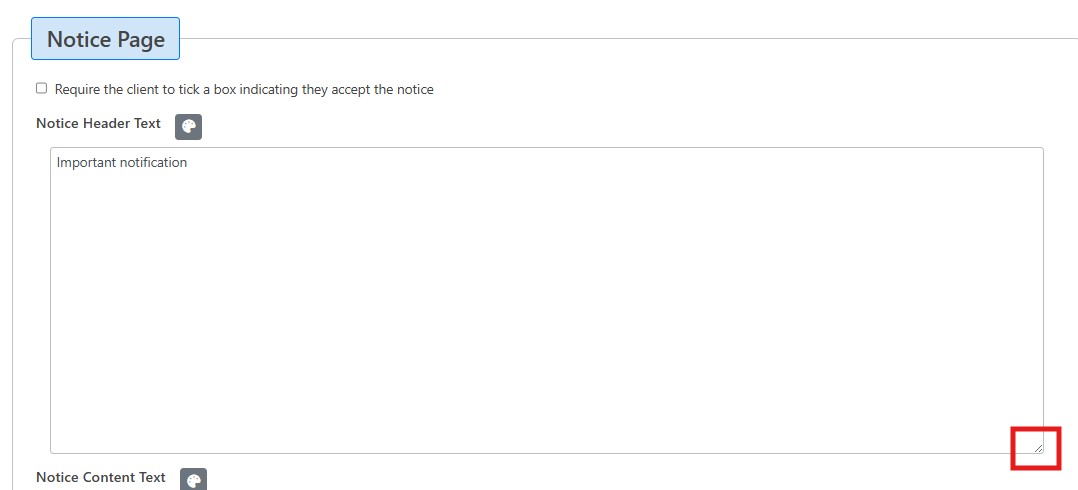Click the word 'notification' in the textarea
This screenshot has width=1078, height=490.
153,162
